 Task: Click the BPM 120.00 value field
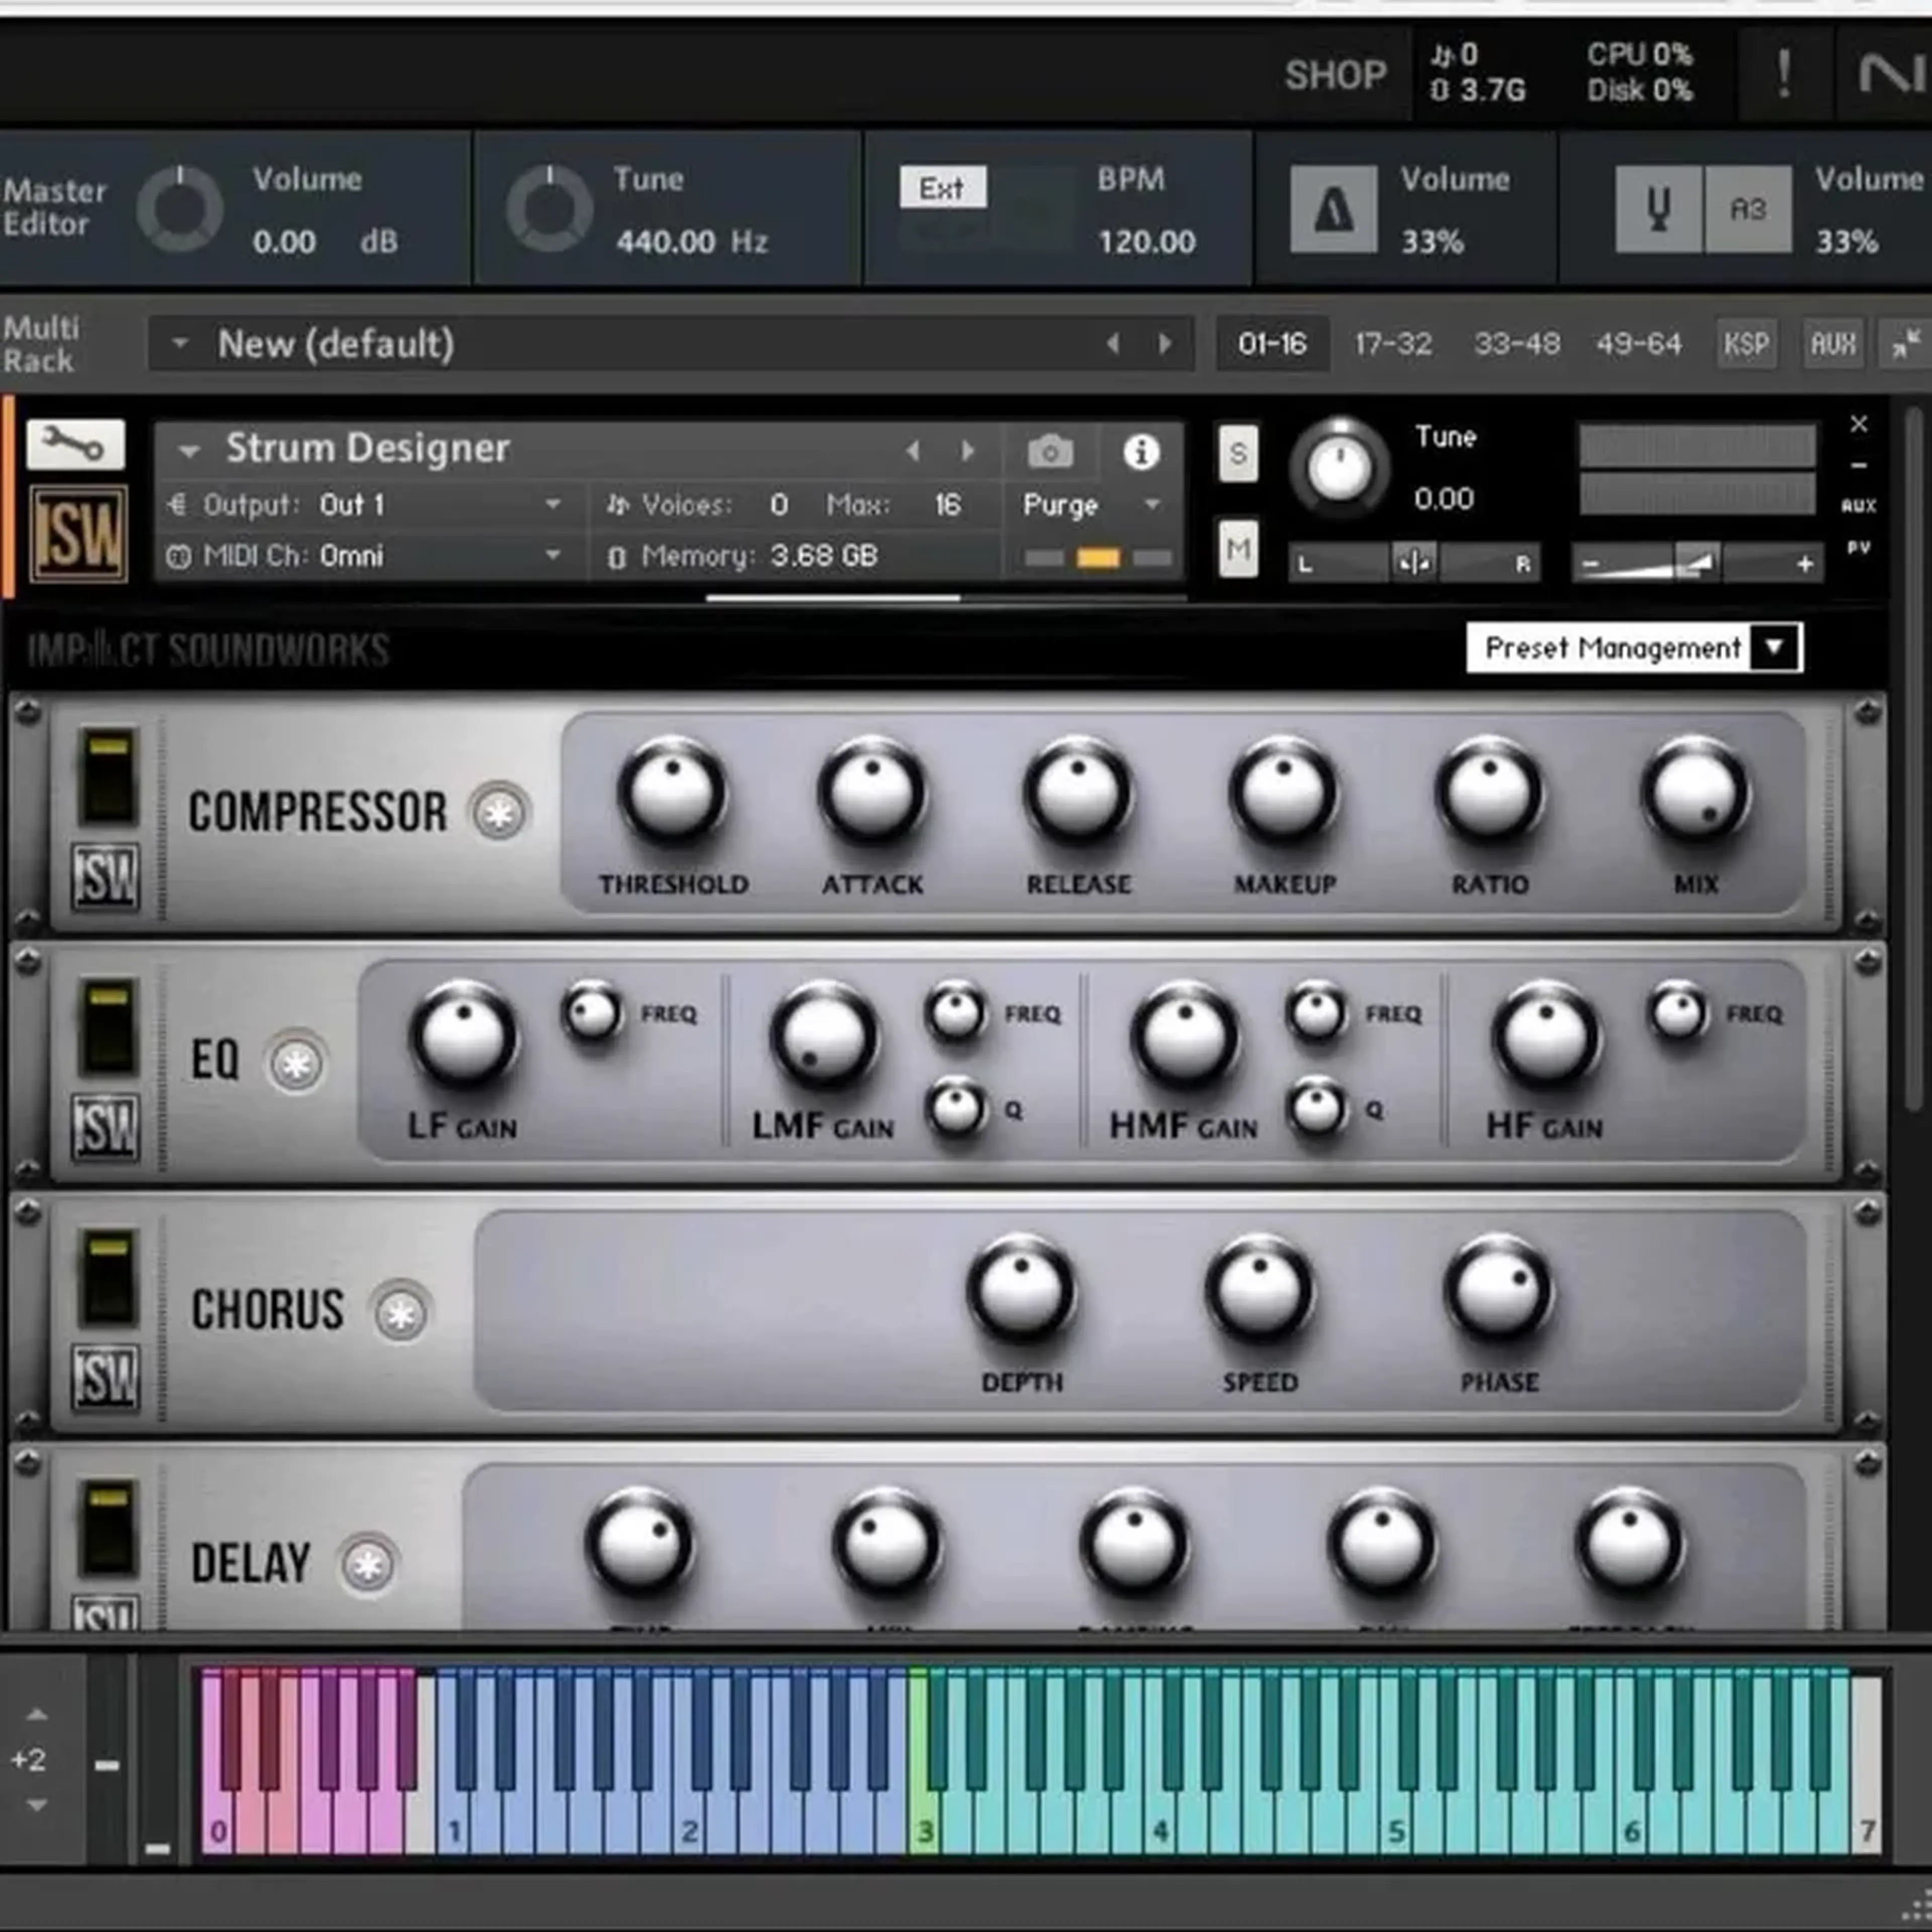click(1147, 242)
